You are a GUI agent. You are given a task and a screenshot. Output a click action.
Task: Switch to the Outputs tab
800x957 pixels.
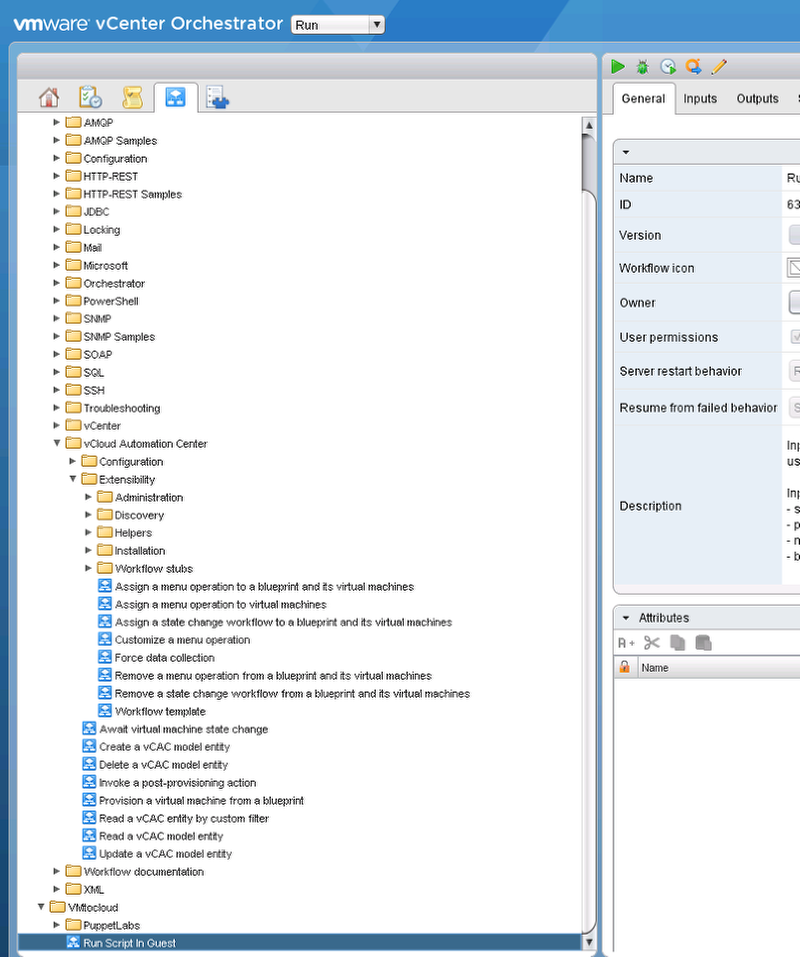click(x=757, y=99)
